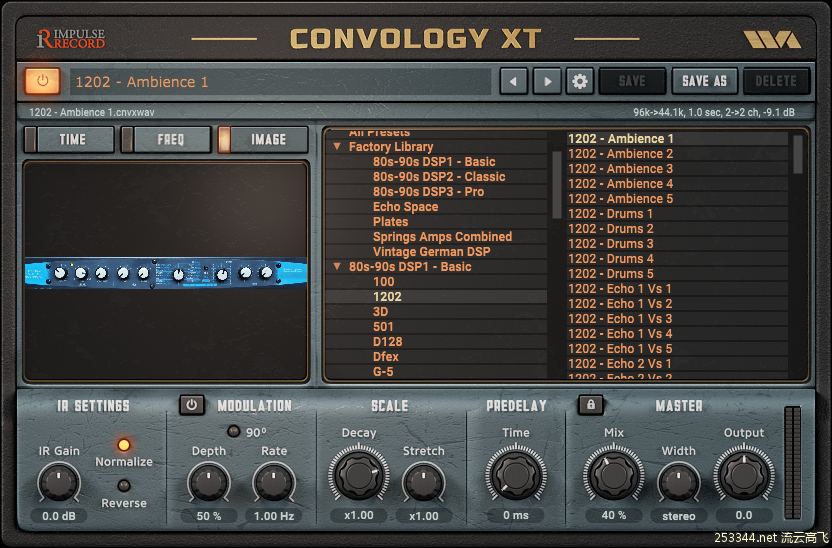Screen dimensions: 832x548
Task: Choose preset 1202 - Drums 4
Action: [x=677, y=258]
